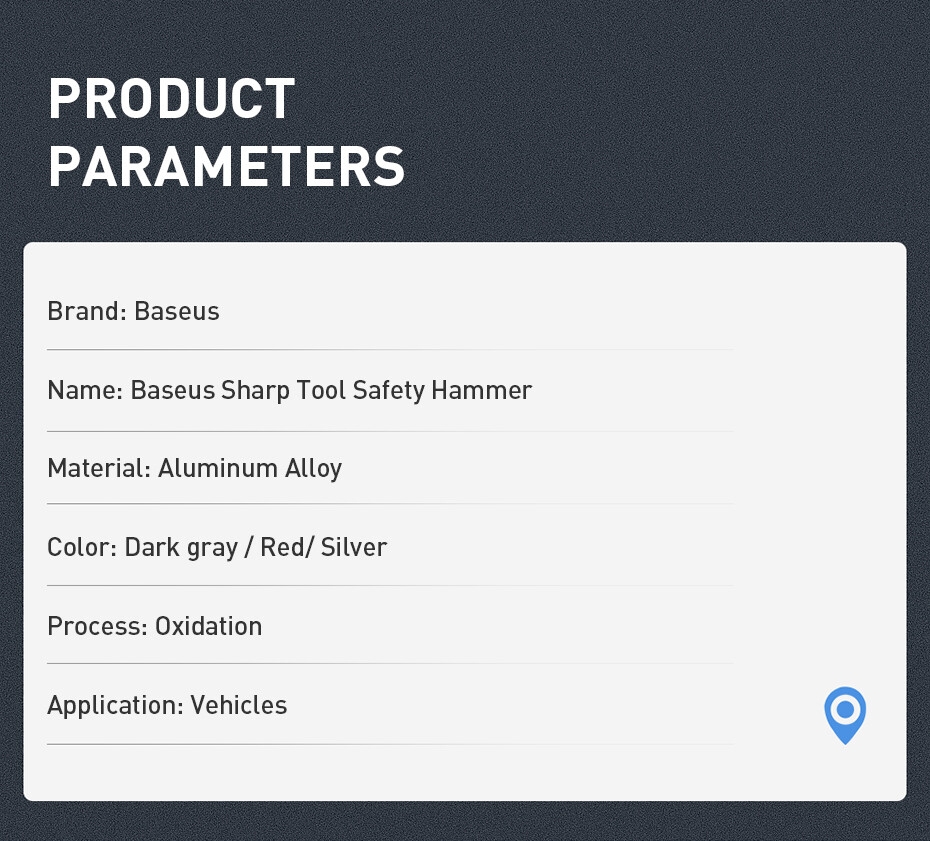The height and width of the screenshot is (841, 930).
Task: Select the 'Aluminum Alloy' material value
Action: pyautogui.click(x=250, y=468)
